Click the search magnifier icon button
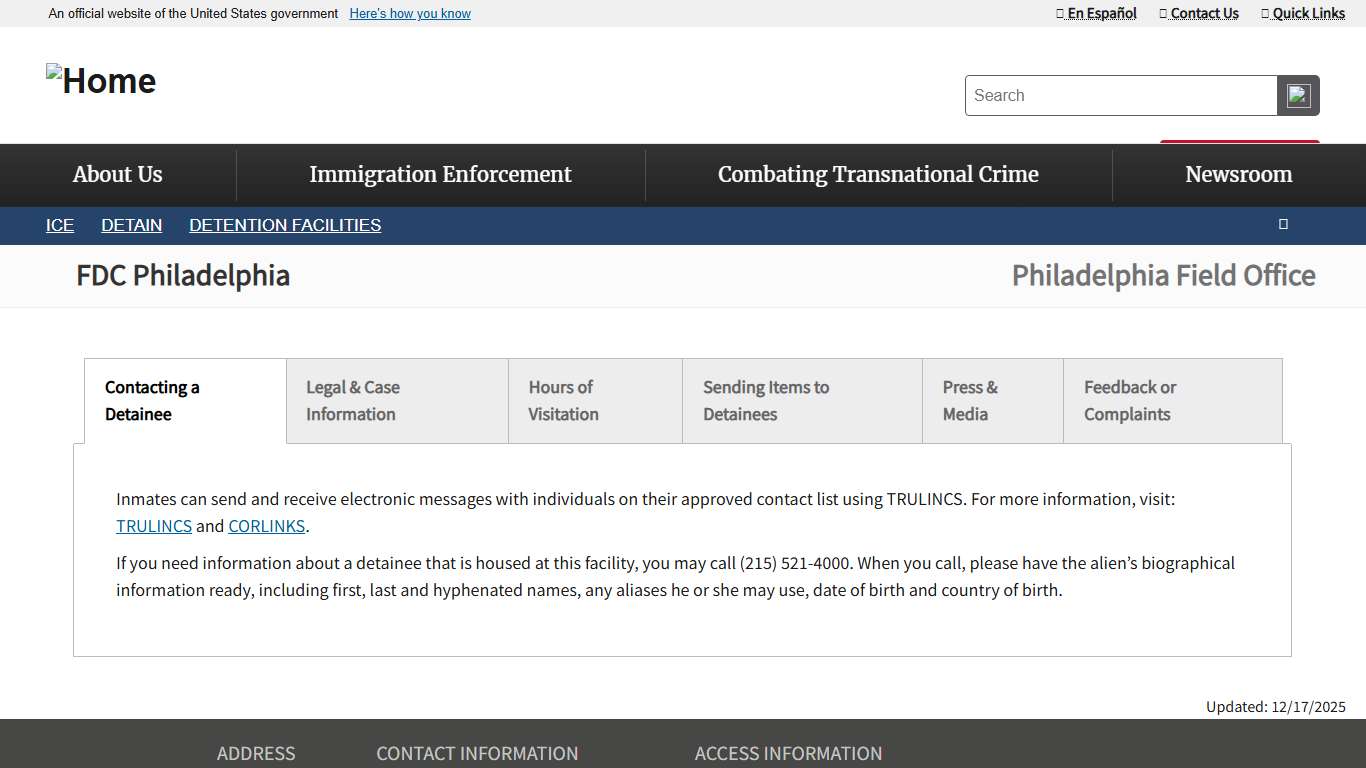The image size is (1366, 768). 1298,96
